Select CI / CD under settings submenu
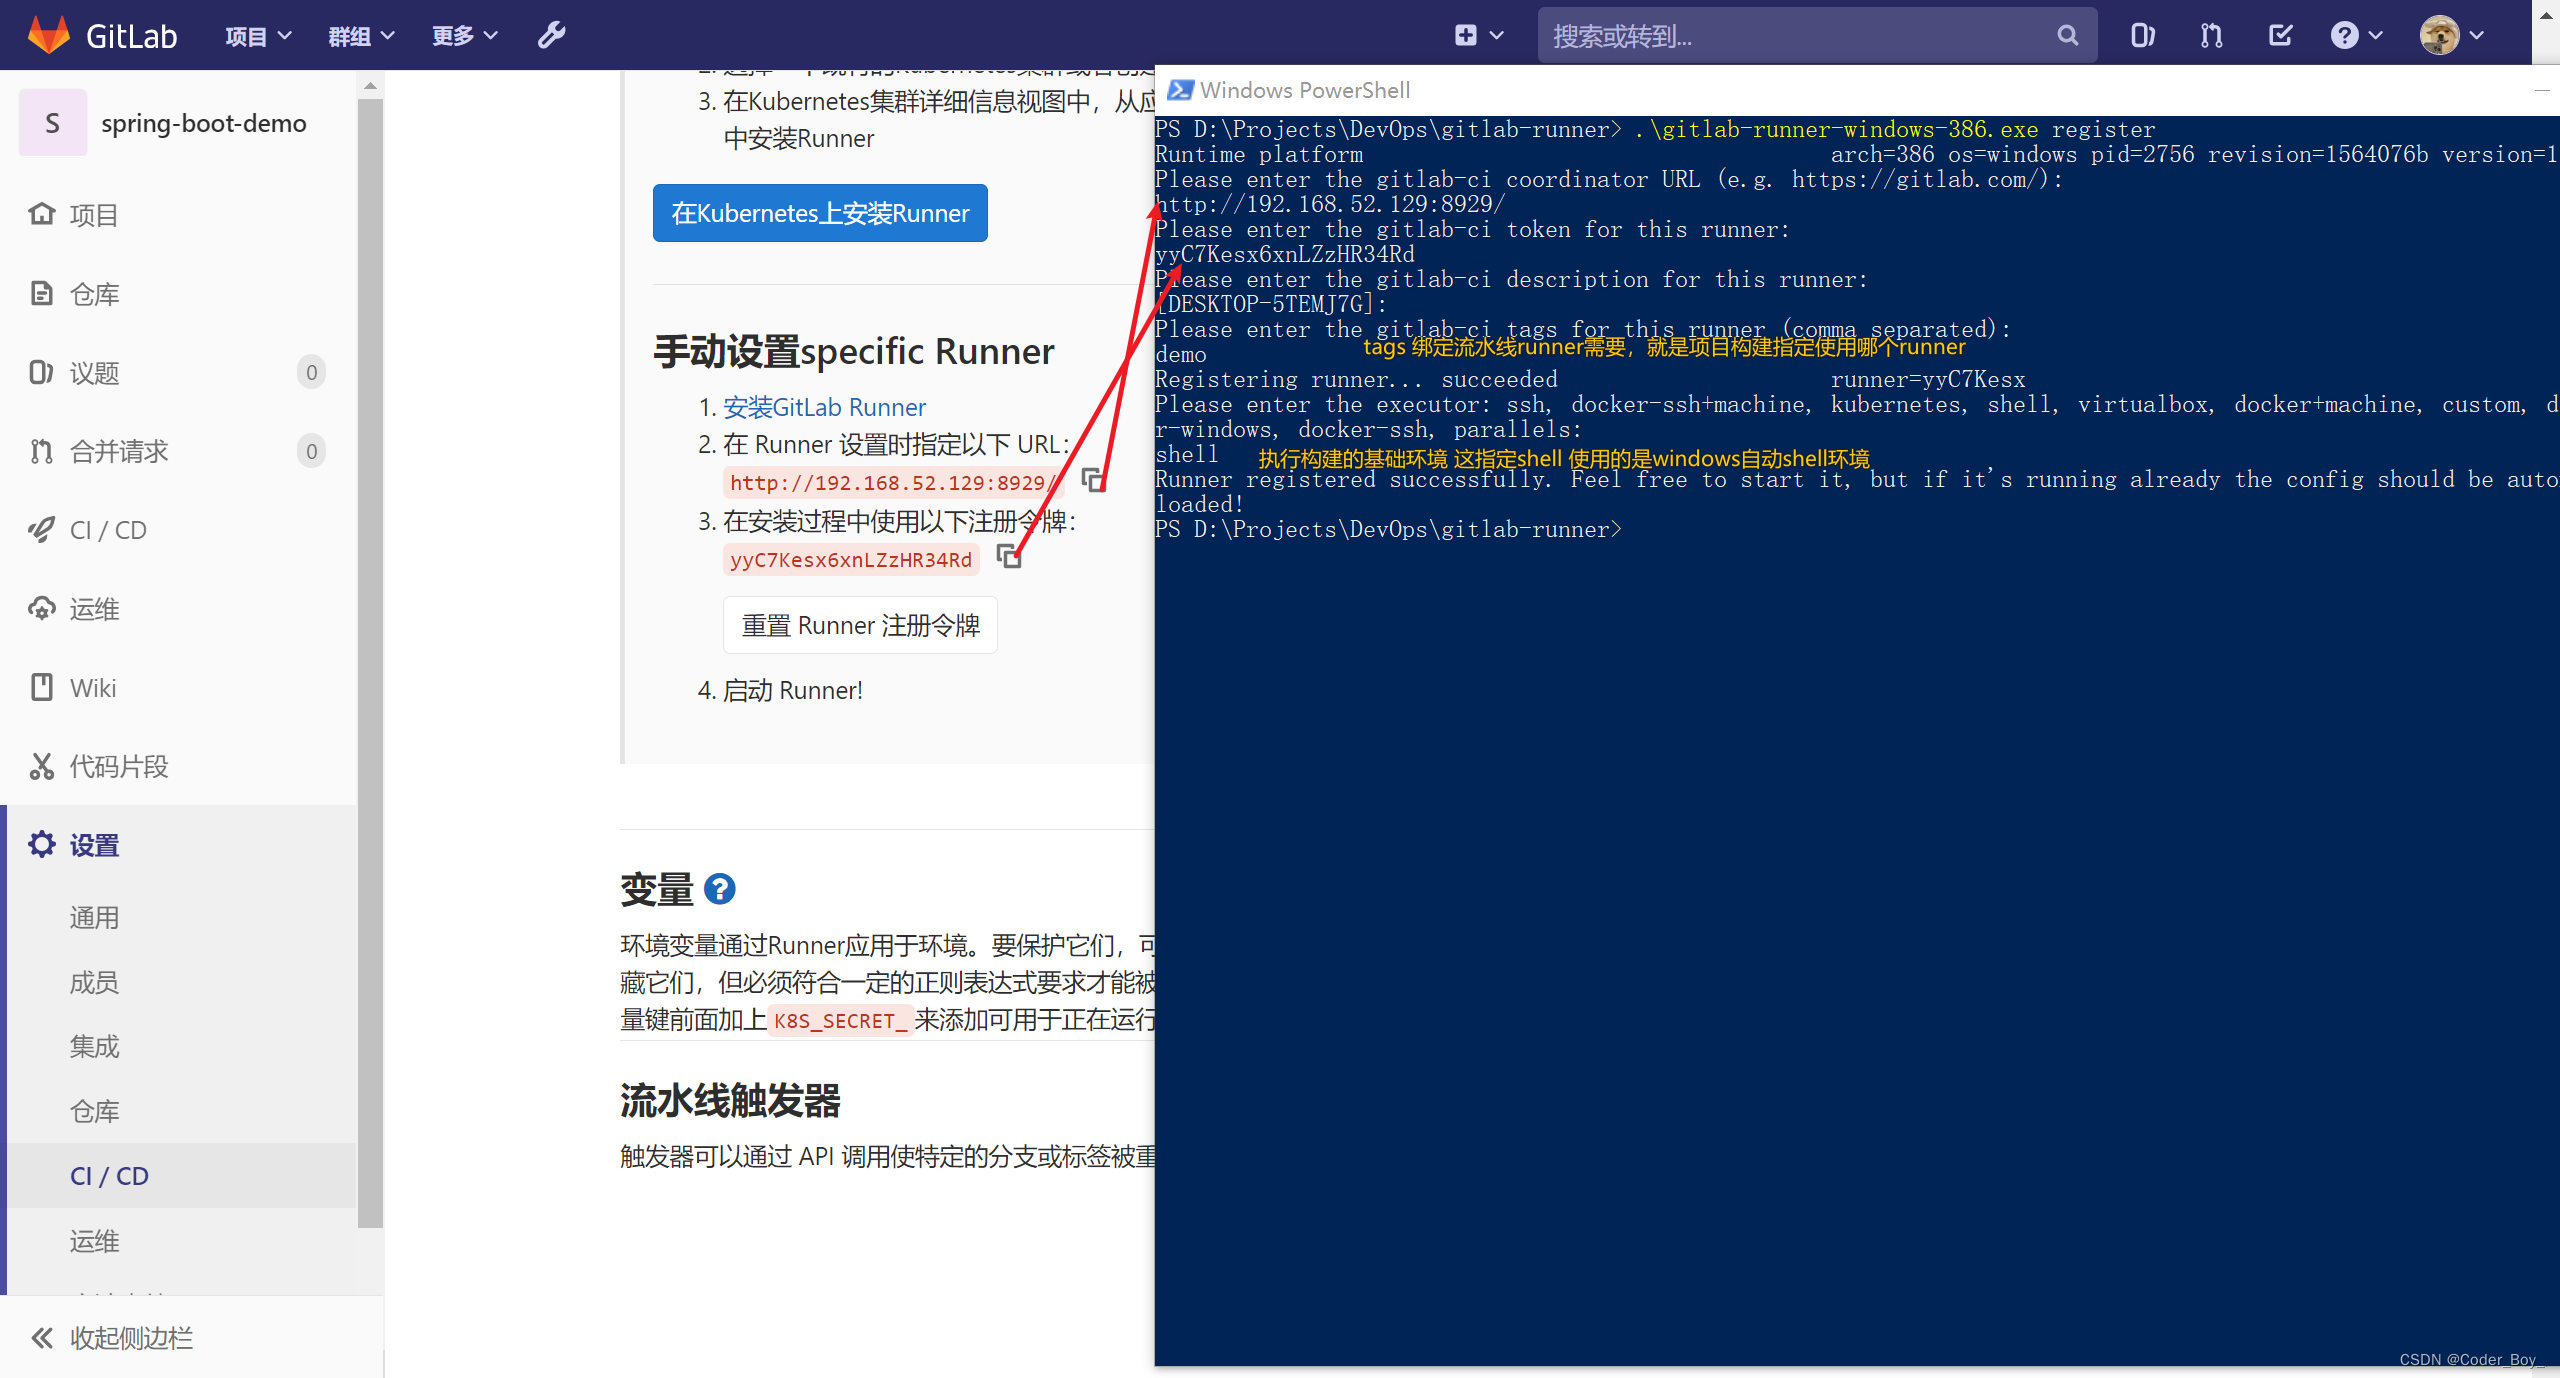Viewport: 2560px width, 1378px height. click(109, 1175)
